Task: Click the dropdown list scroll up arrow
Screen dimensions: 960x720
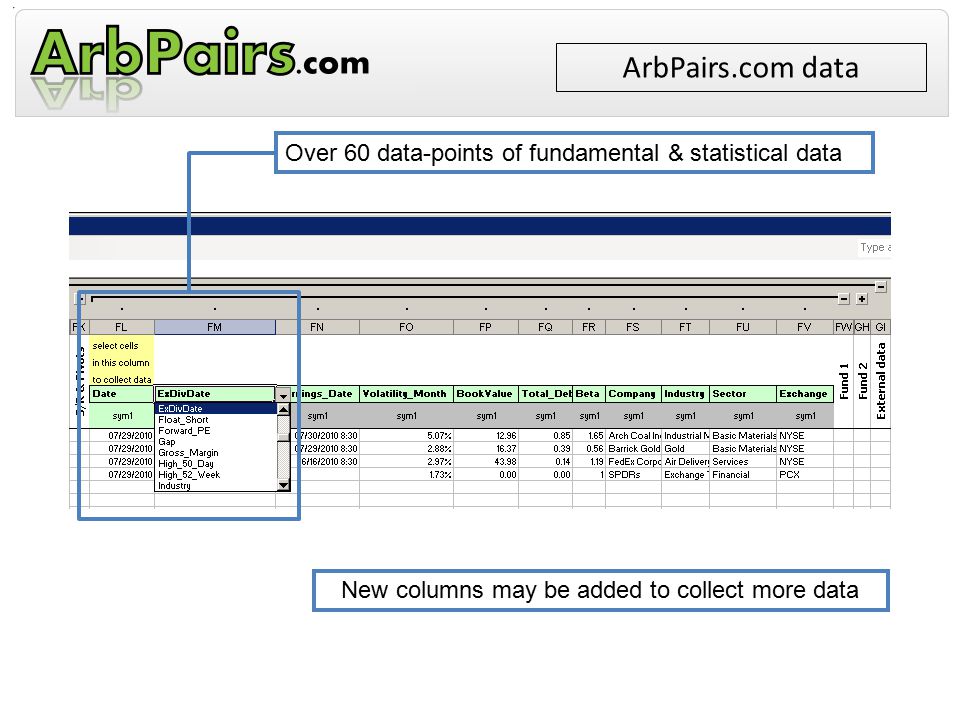Action: pyautogui.click(x=283, y=409)
